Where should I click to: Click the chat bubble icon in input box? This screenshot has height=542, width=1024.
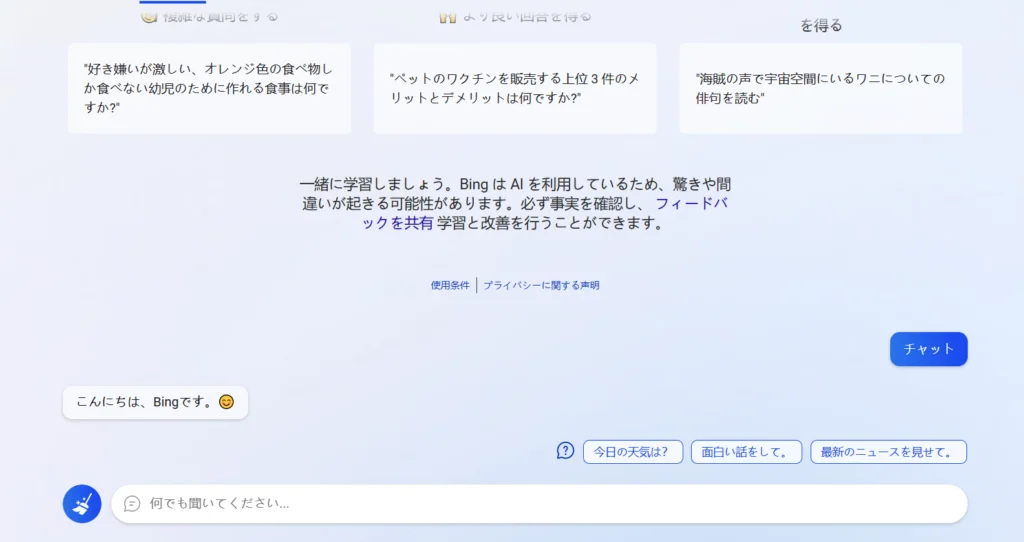coord(132,503)
